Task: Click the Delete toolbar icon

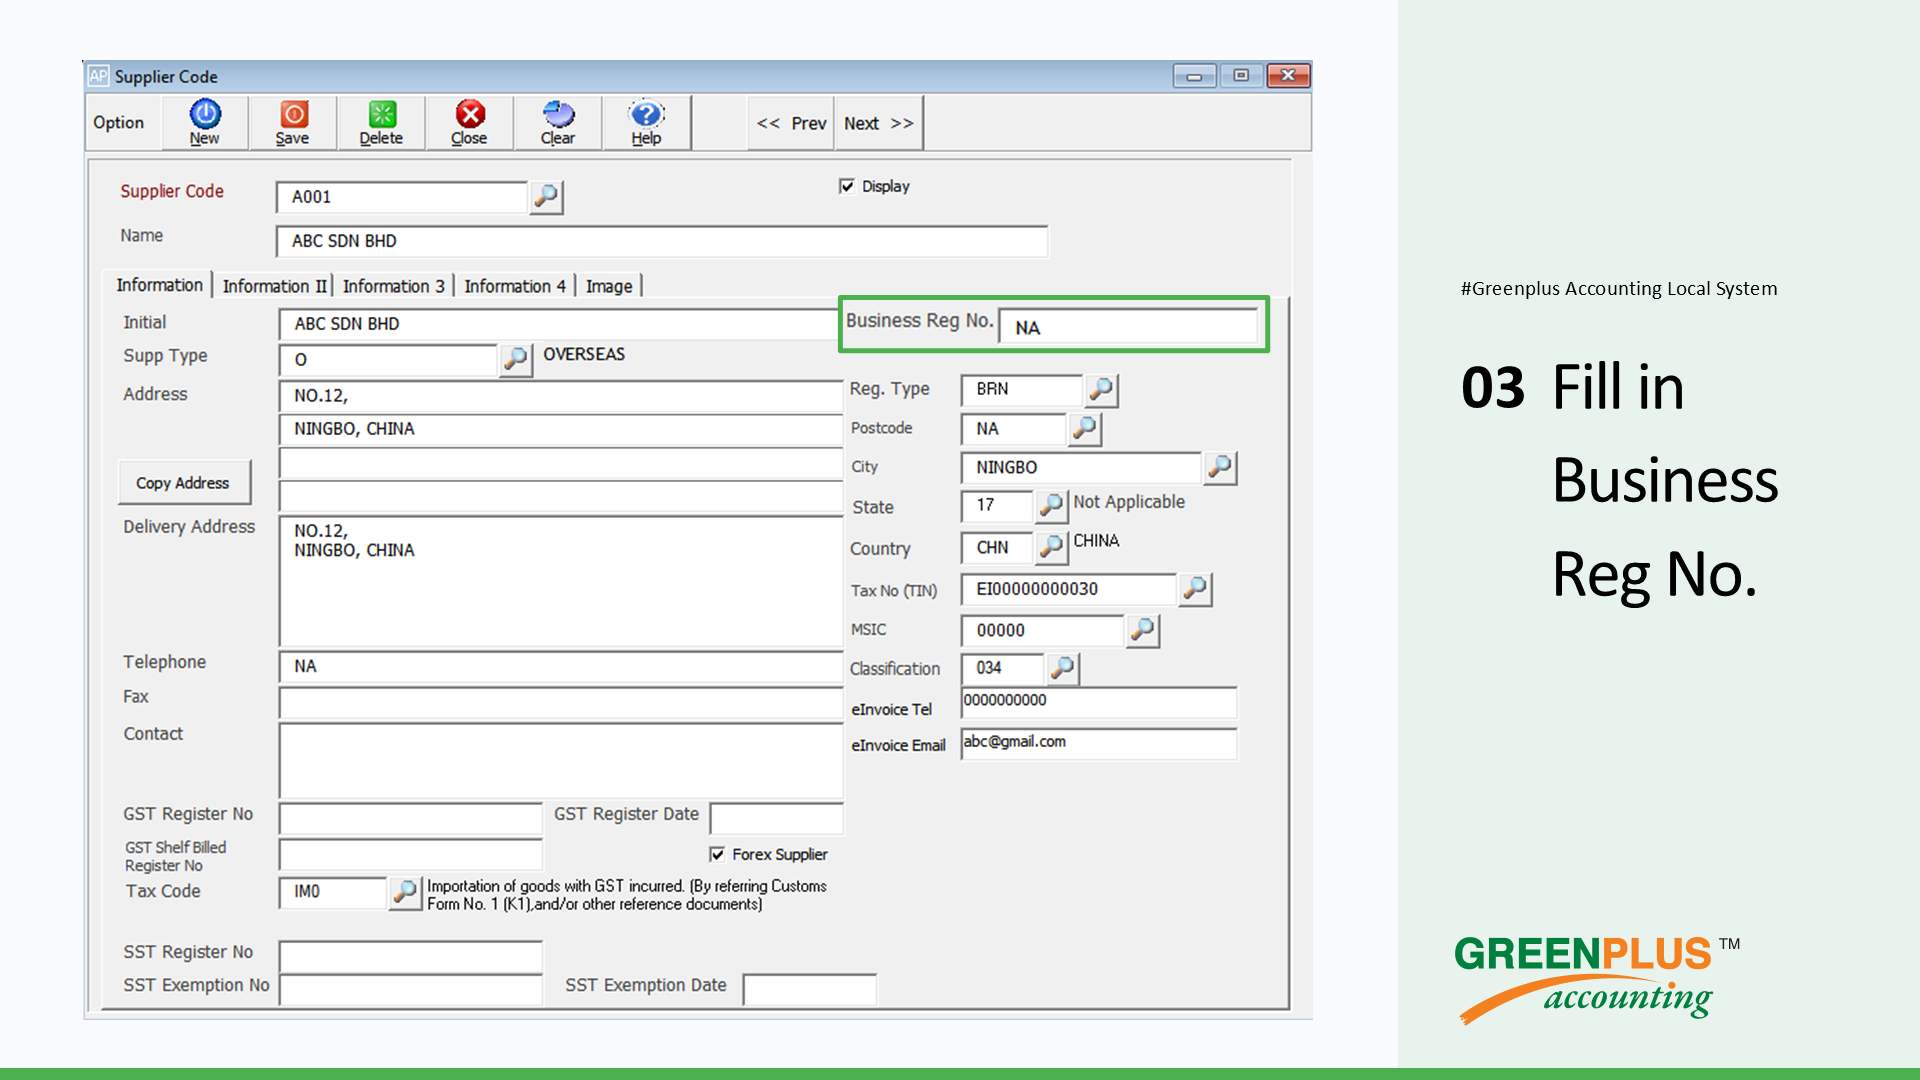Action: (381, 123)
